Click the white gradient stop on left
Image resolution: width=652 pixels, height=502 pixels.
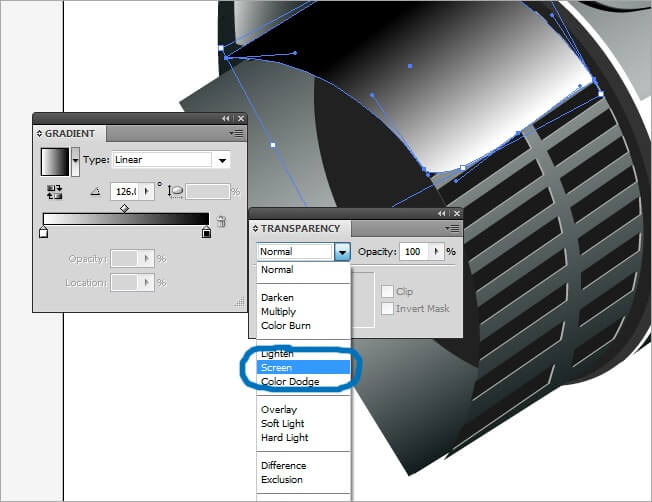pos(43,233)
